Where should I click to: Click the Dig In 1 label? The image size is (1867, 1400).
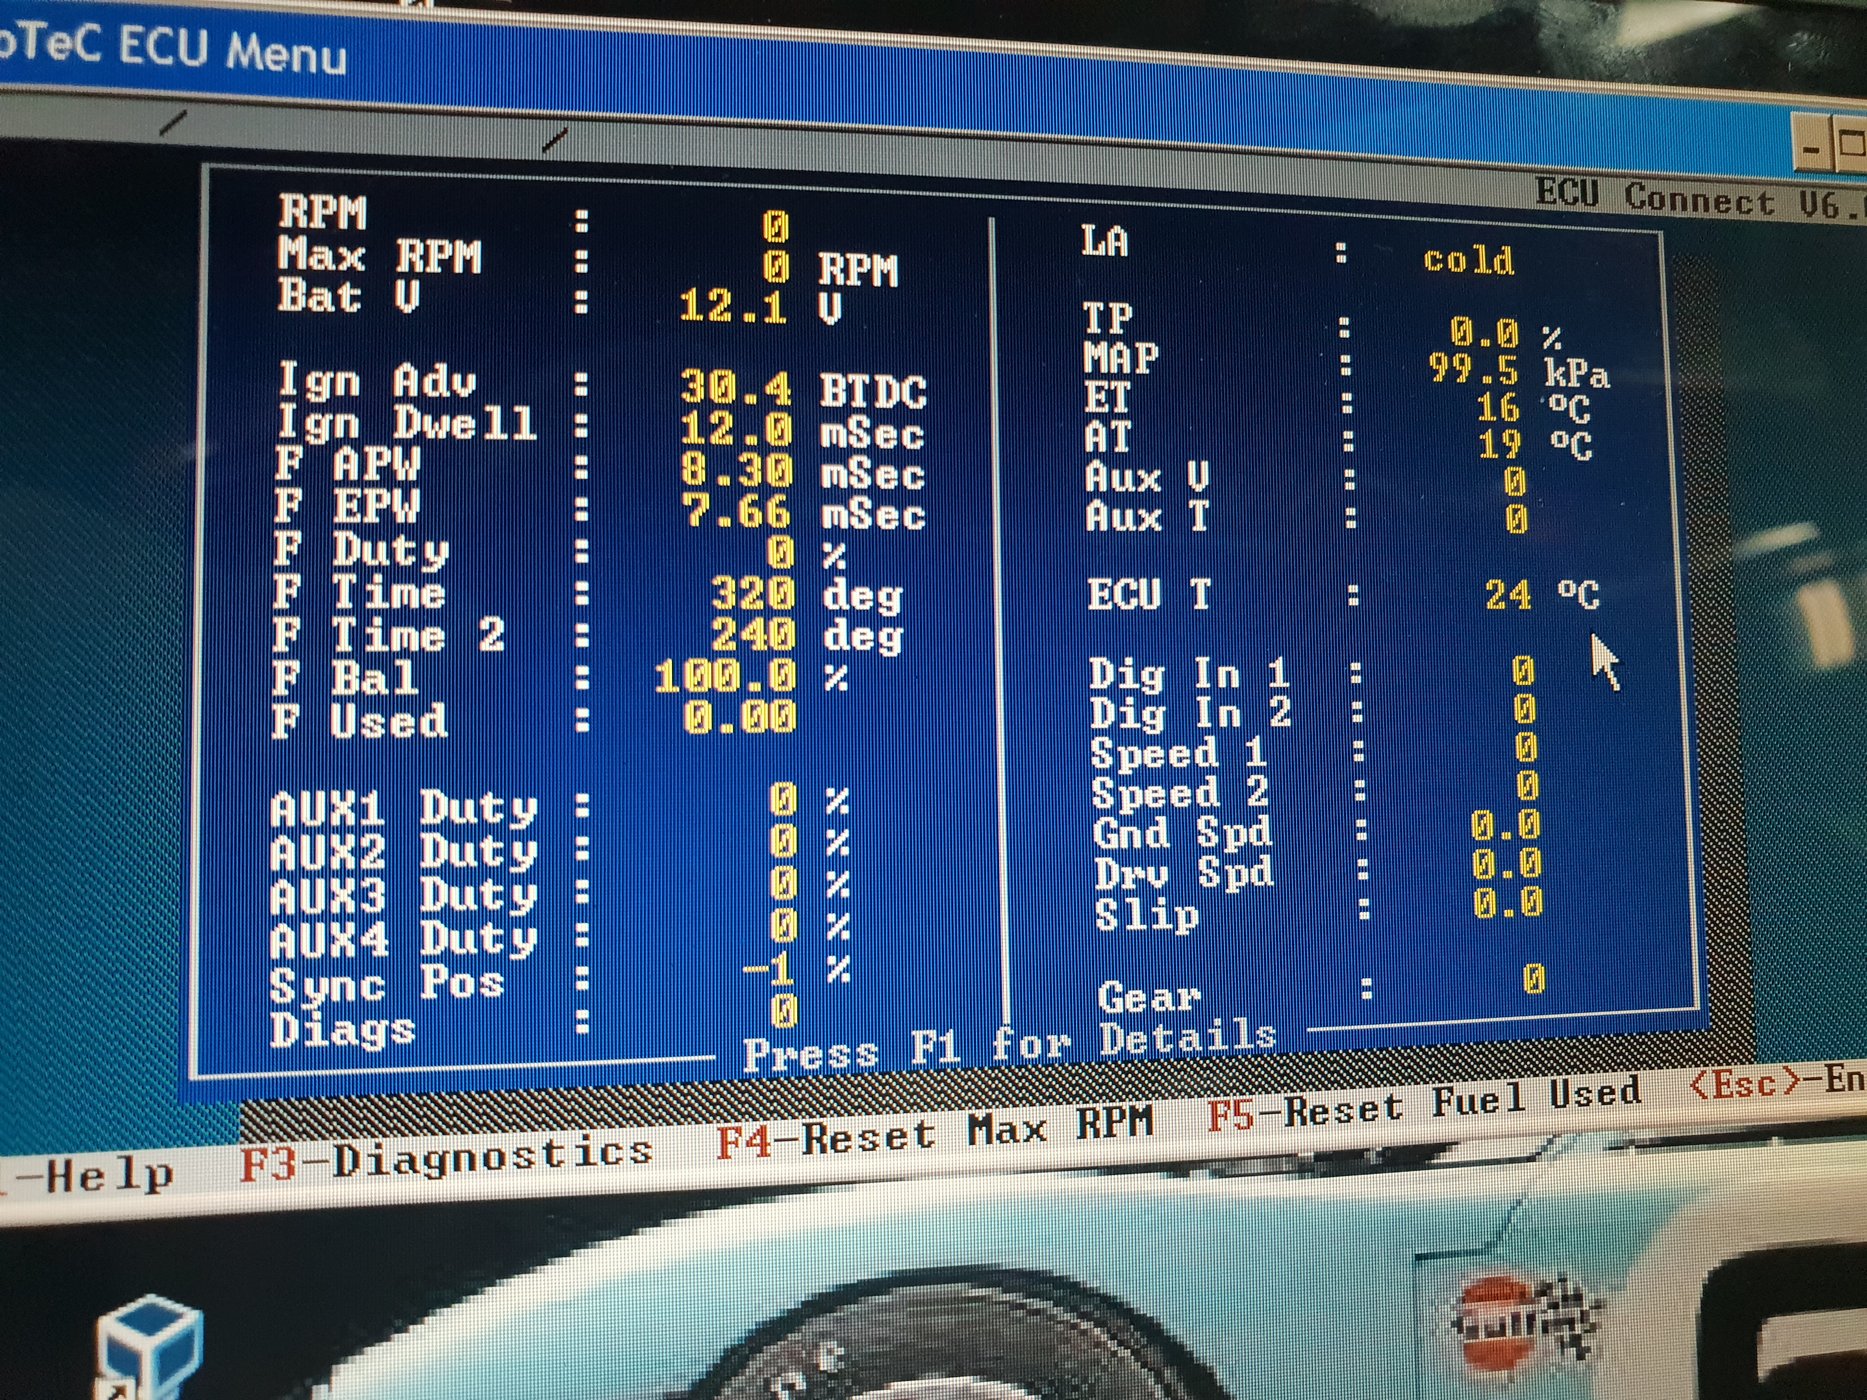point(1189,674)
